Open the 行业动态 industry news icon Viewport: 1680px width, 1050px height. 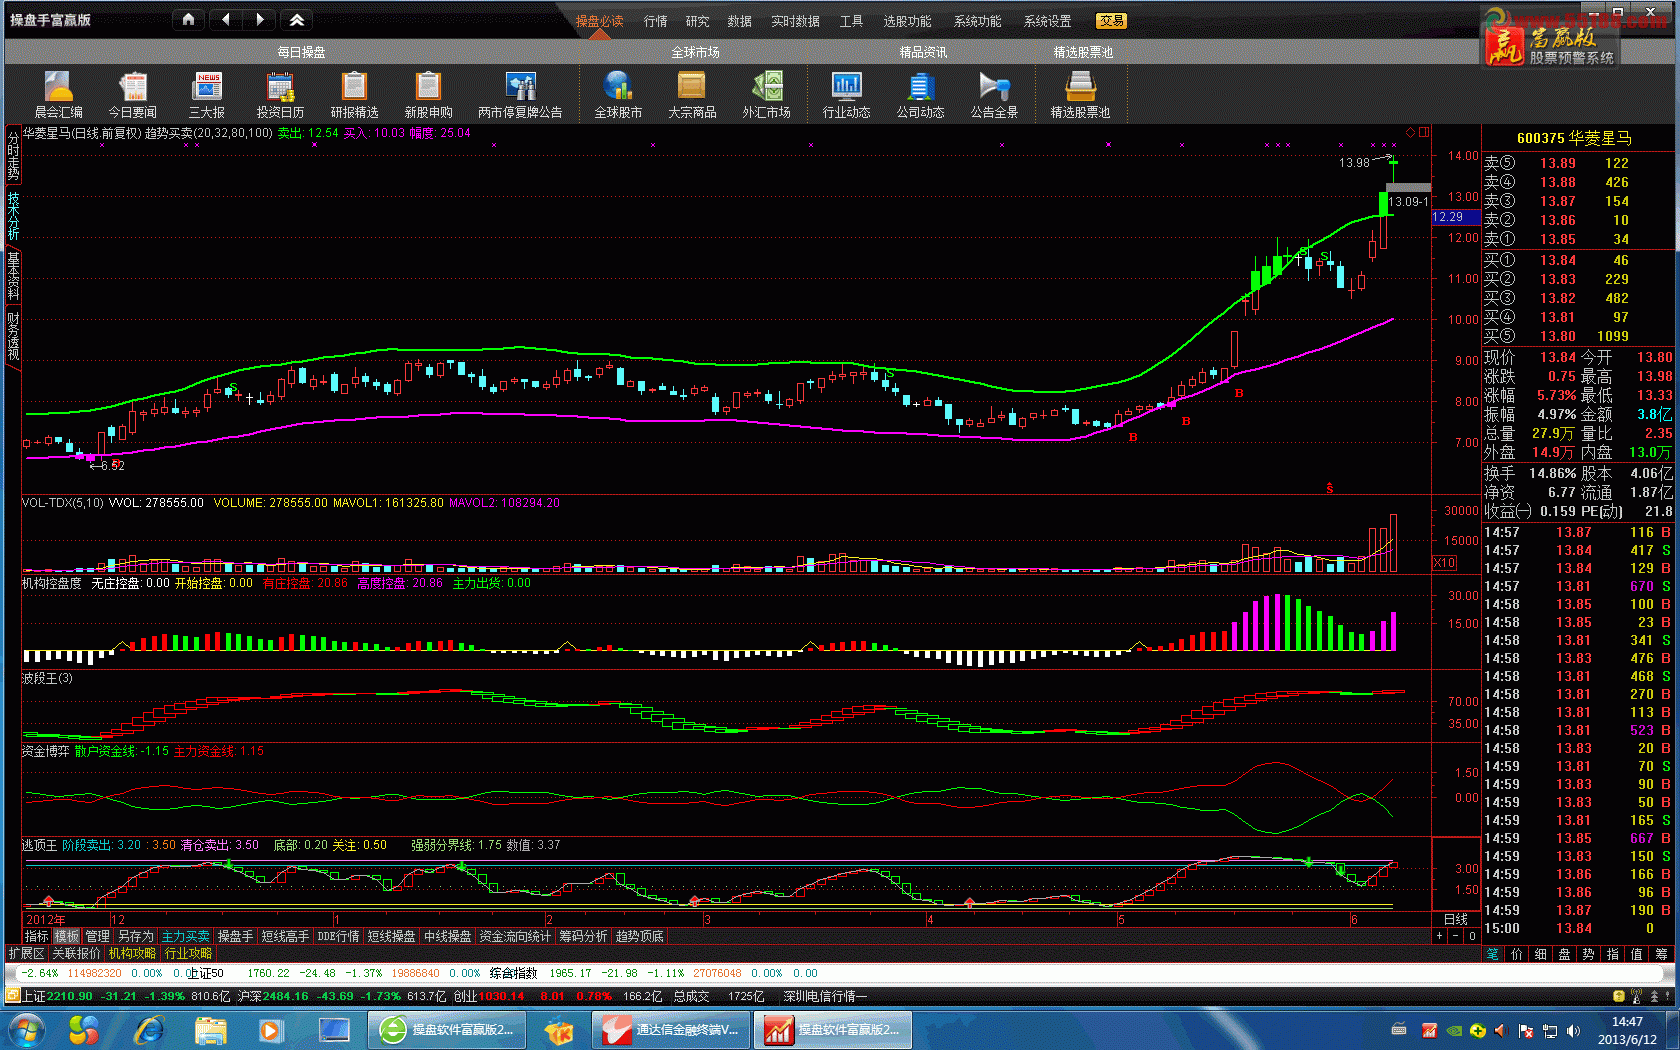(846, 95)
